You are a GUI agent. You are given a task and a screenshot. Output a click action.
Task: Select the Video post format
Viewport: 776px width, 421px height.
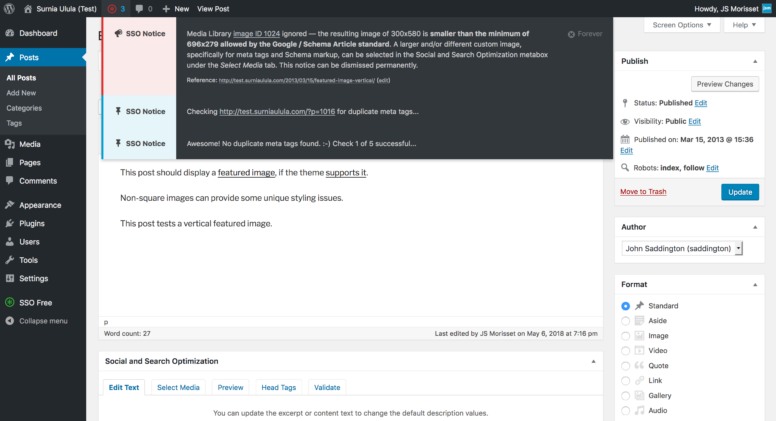click(x=626, y=351)
